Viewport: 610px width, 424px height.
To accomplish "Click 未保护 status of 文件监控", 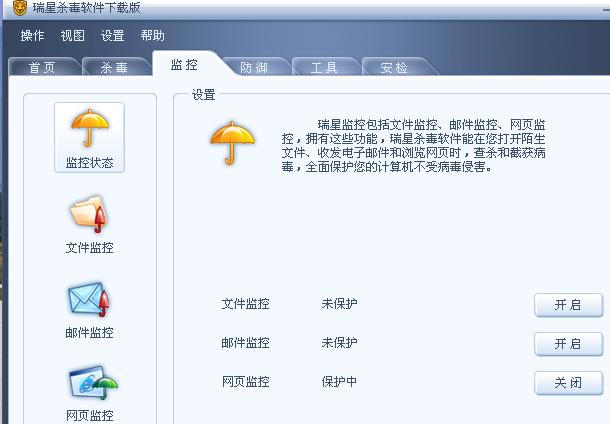I will tap(339, 303).
